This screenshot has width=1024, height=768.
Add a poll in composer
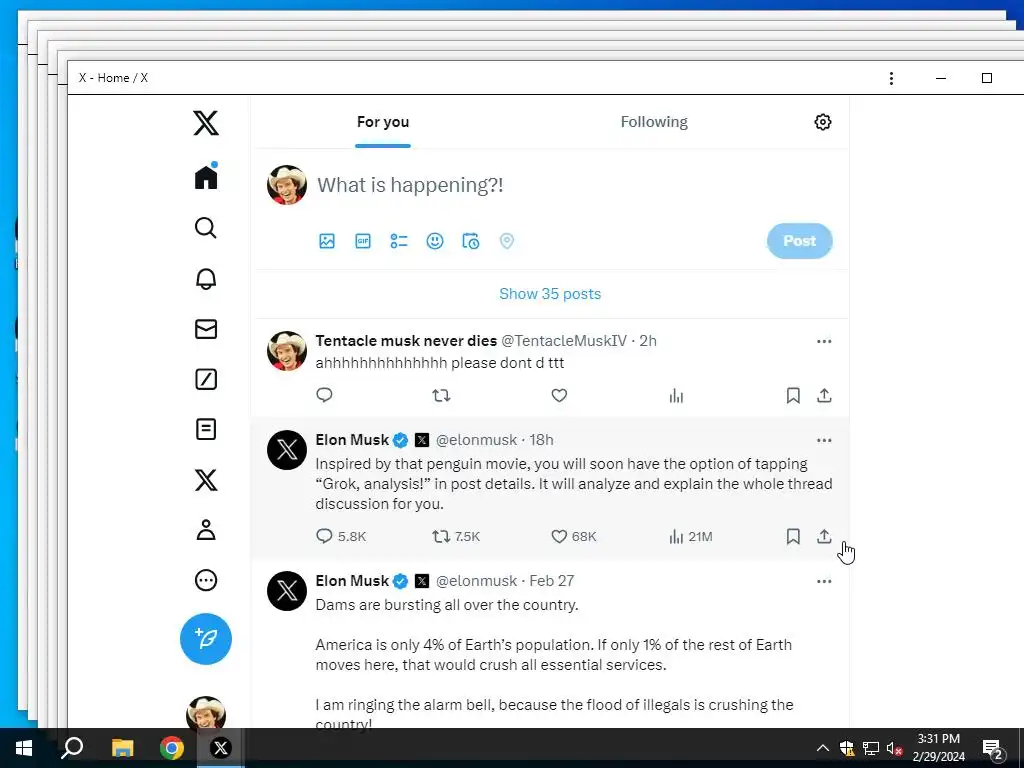(398, 241)
